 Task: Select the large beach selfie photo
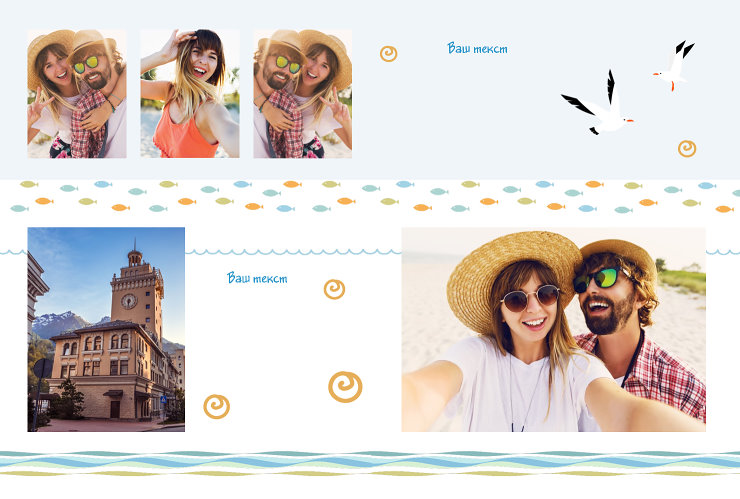point(553,329)
